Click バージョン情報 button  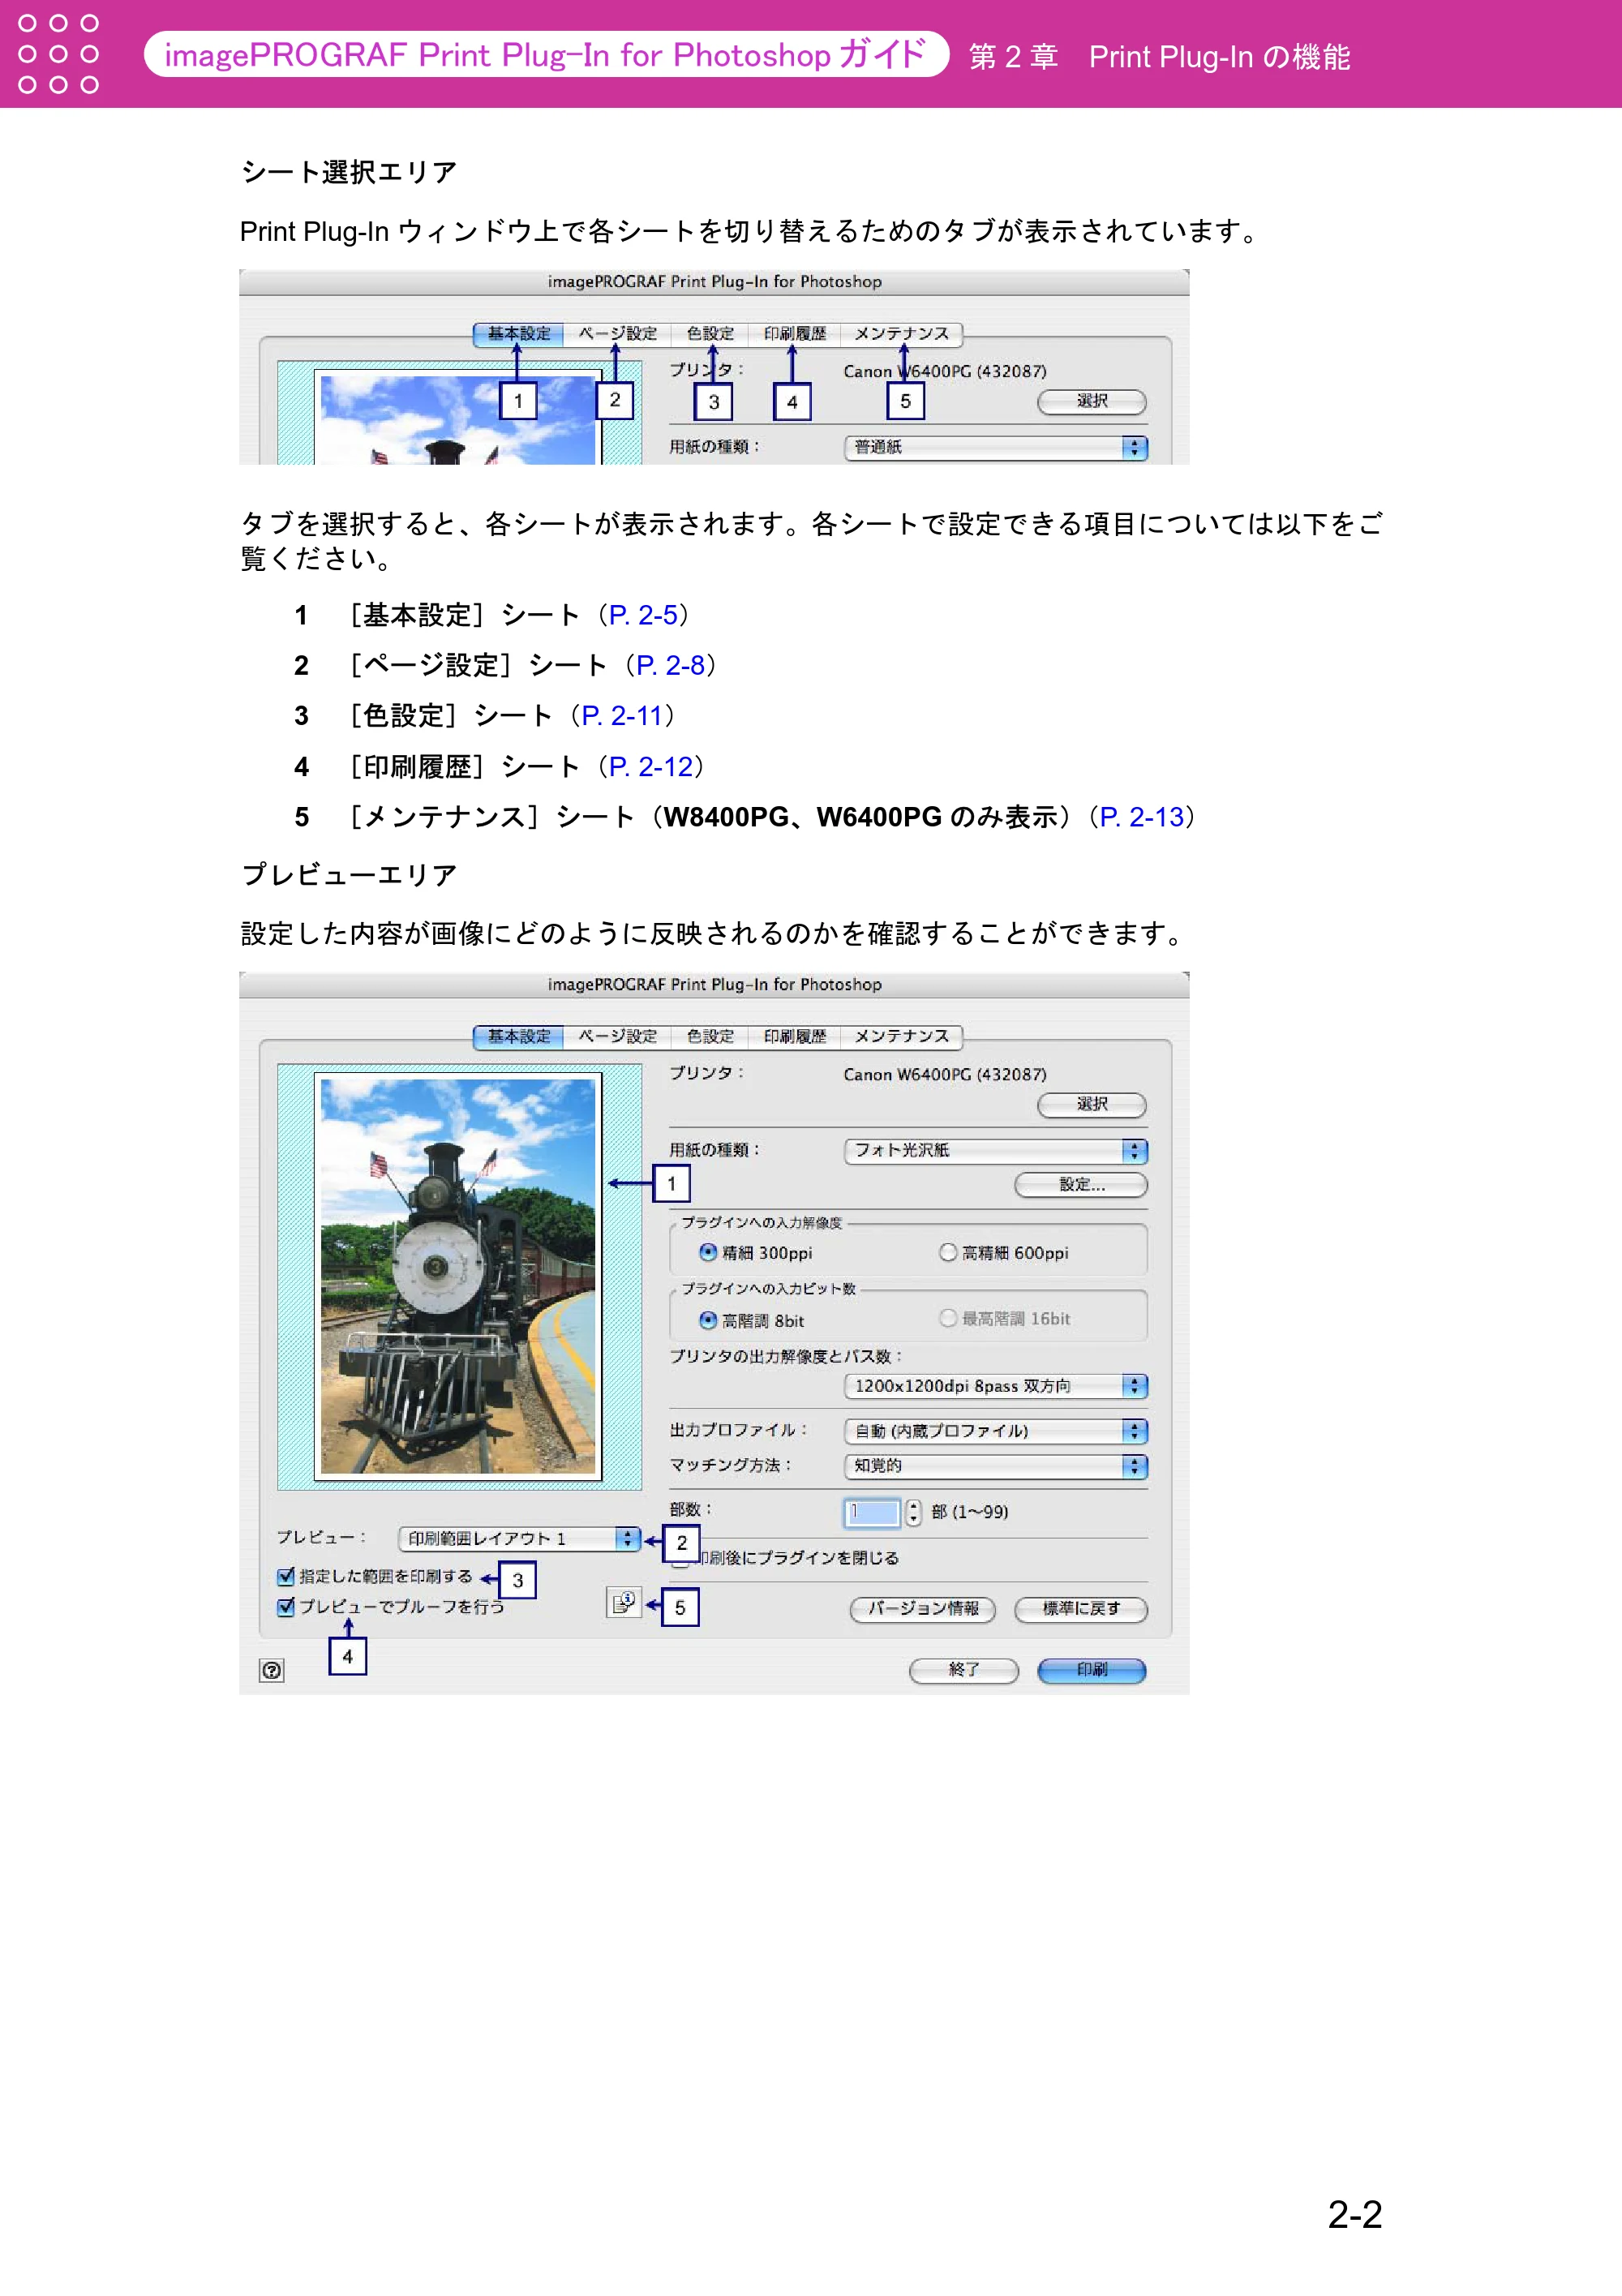(922, 1608)
